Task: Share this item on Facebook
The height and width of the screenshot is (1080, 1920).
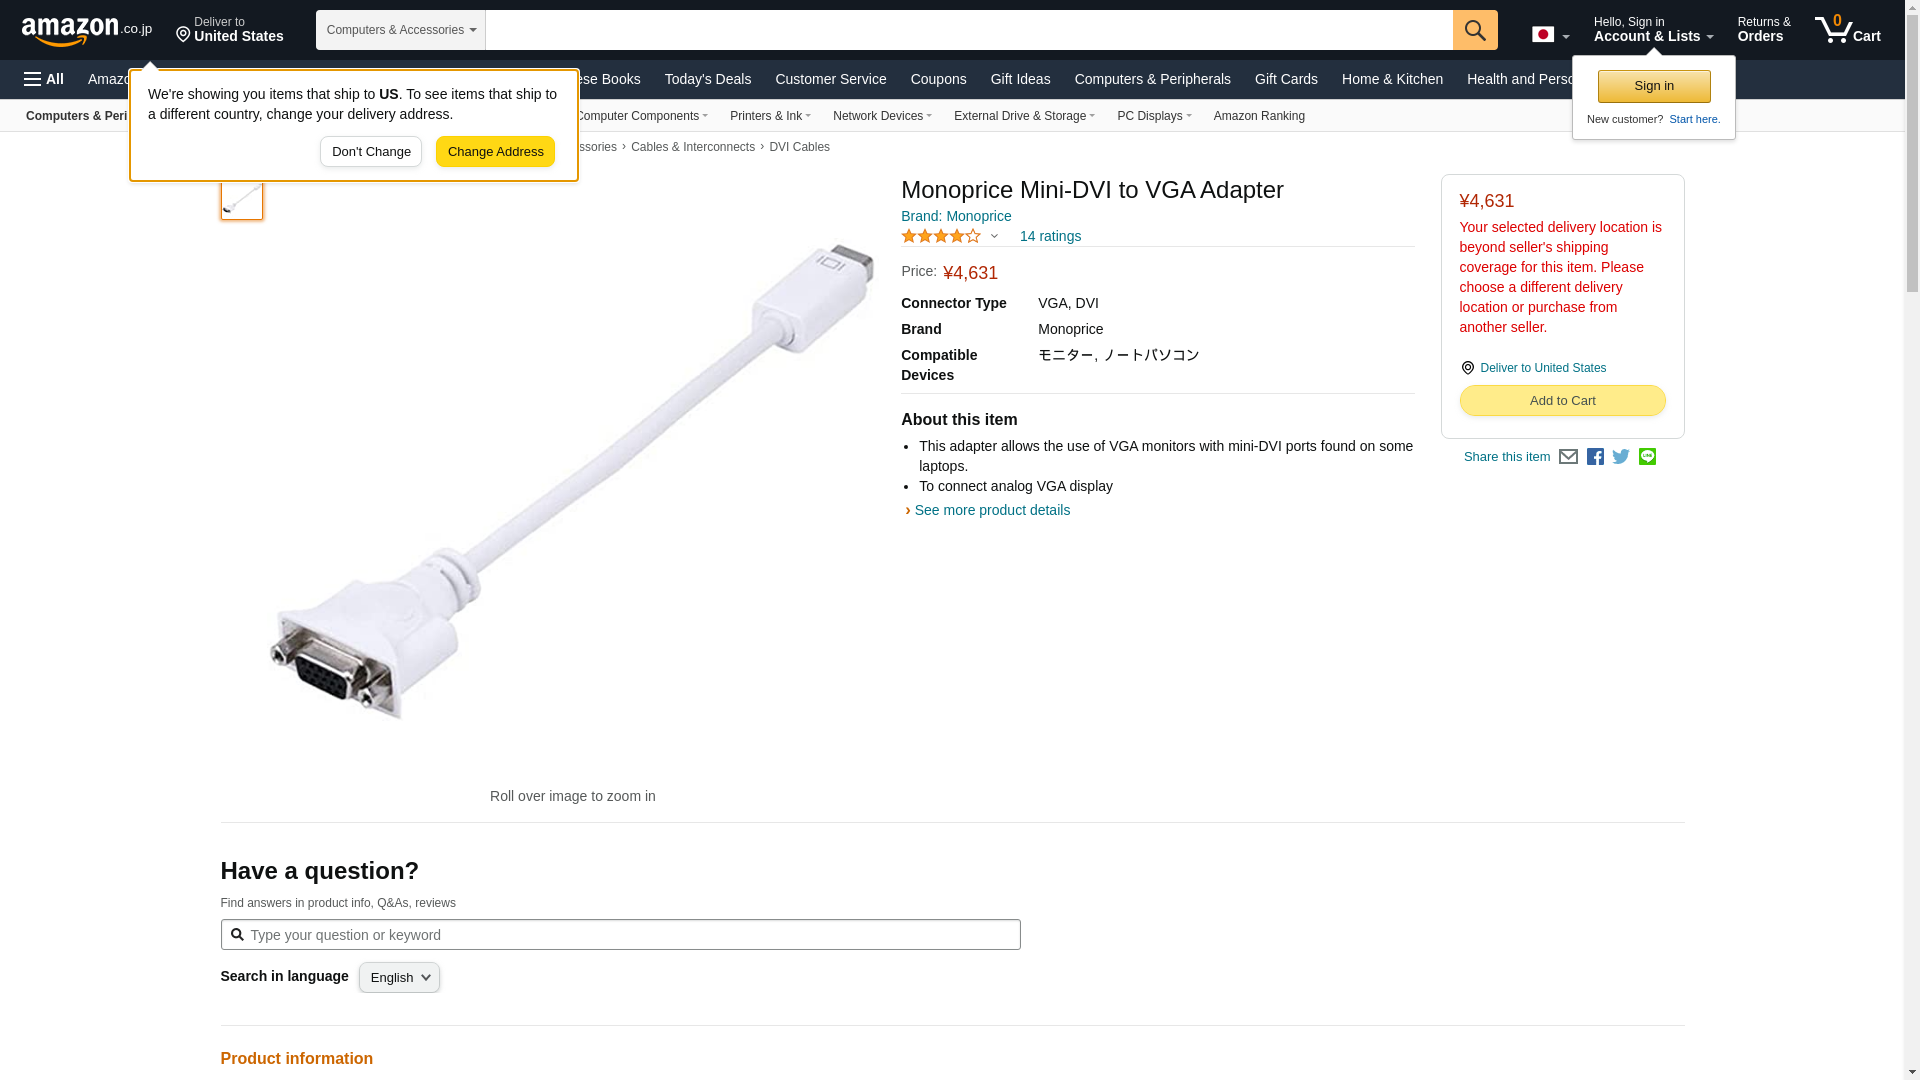Action: pos(1595,457)
